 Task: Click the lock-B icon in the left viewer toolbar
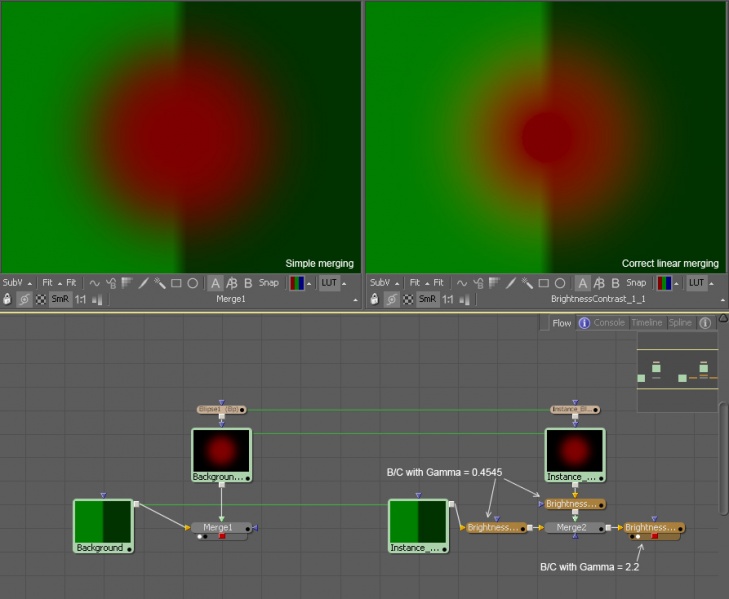(x=111, y=283)
